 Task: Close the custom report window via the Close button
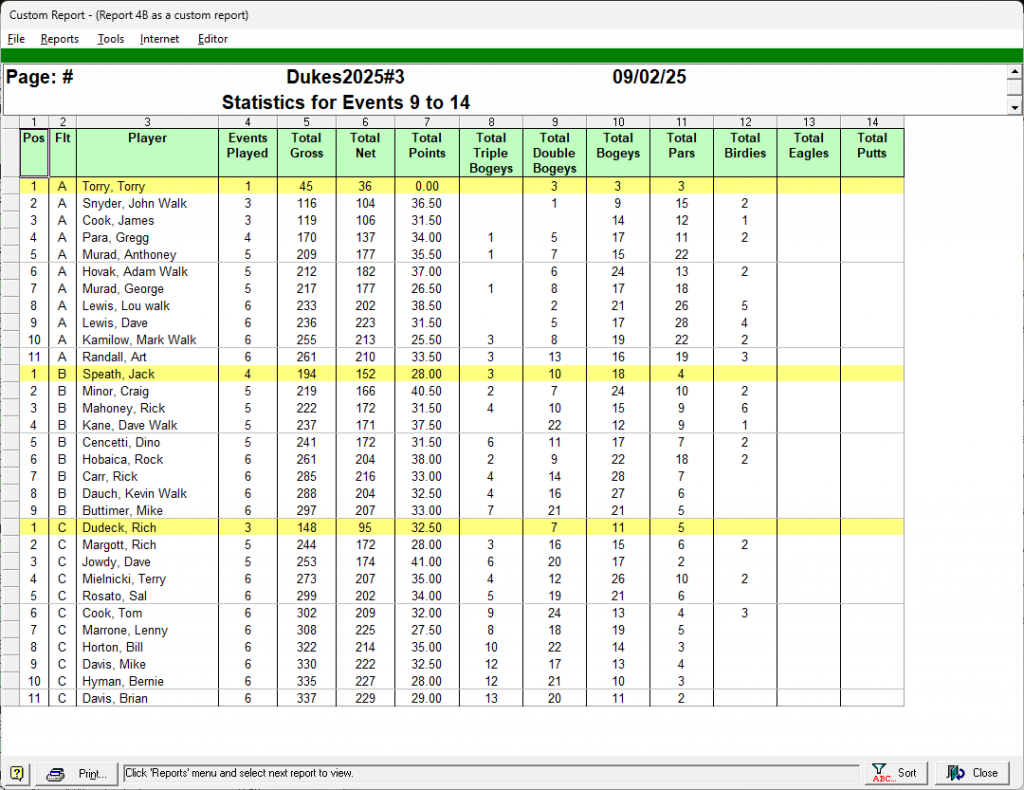[x=973, y=773]
